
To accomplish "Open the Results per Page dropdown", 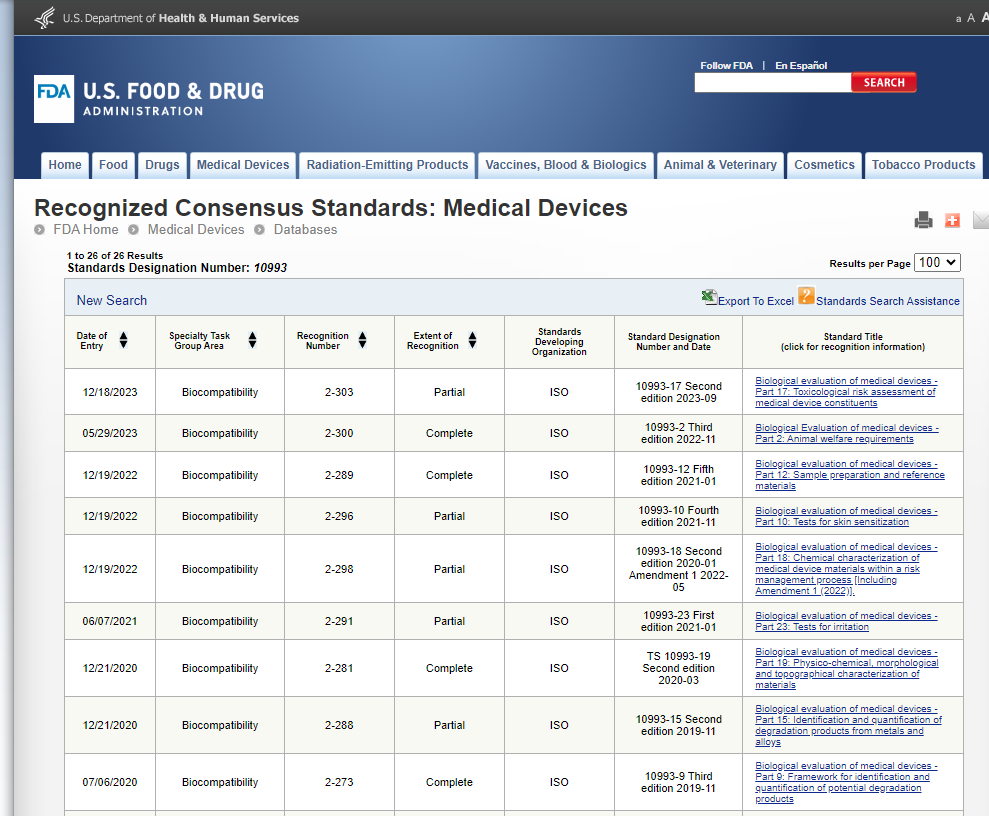I will coord(938,262).
